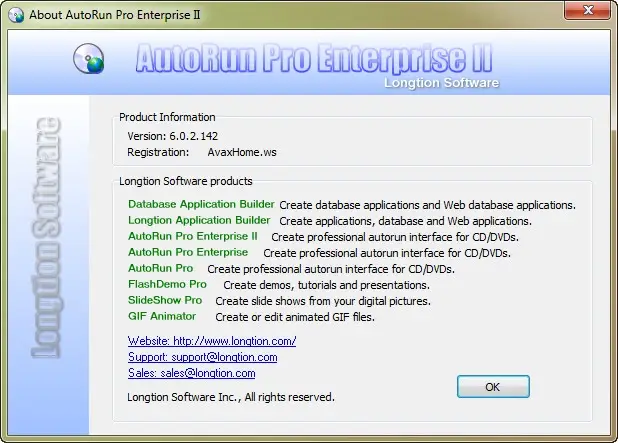Open the SlideShow Pro link

coord(165,300)
